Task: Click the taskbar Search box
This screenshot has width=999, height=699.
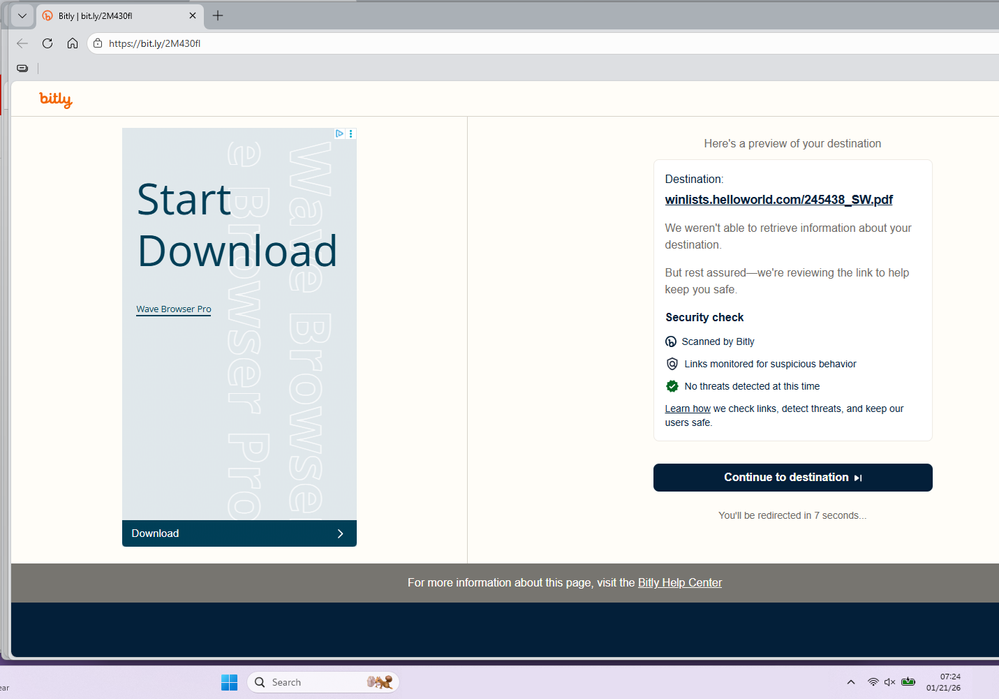Action: tap(323, 682)
